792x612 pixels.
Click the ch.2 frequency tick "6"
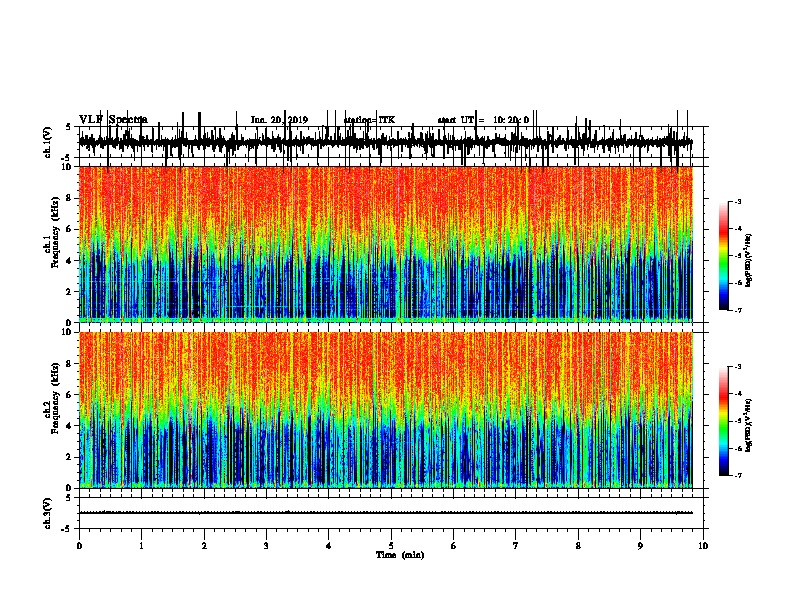pyautogui.click(x=70, y=395)
